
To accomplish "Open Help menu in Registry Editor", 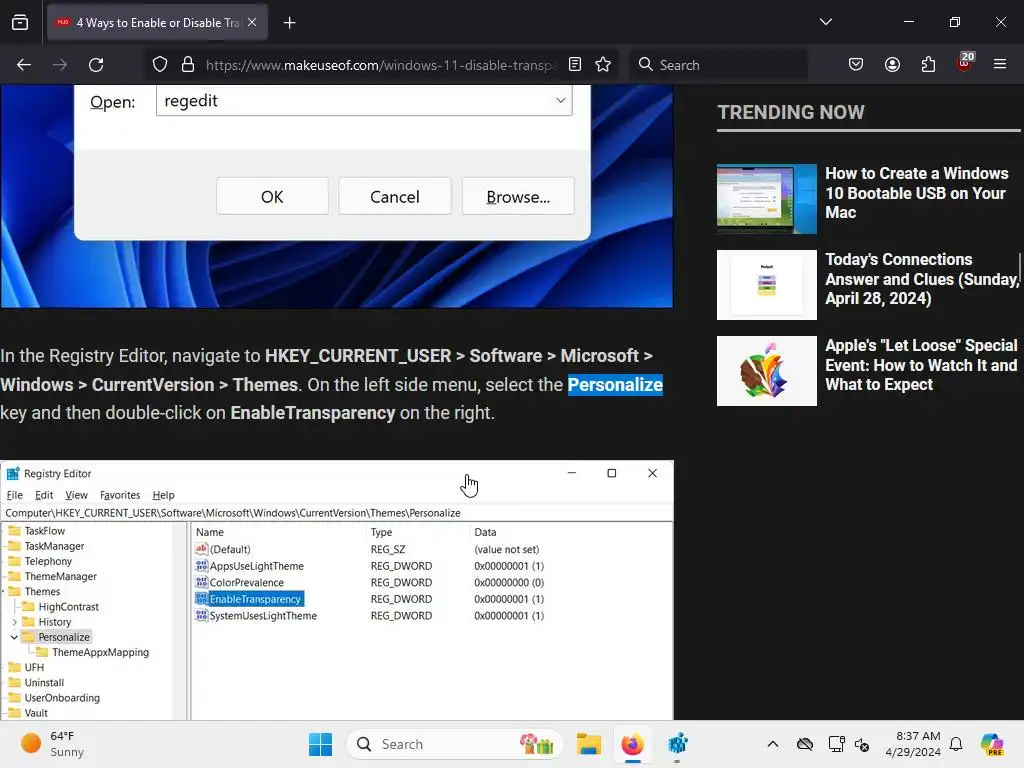I will click(x=163, y=495).
